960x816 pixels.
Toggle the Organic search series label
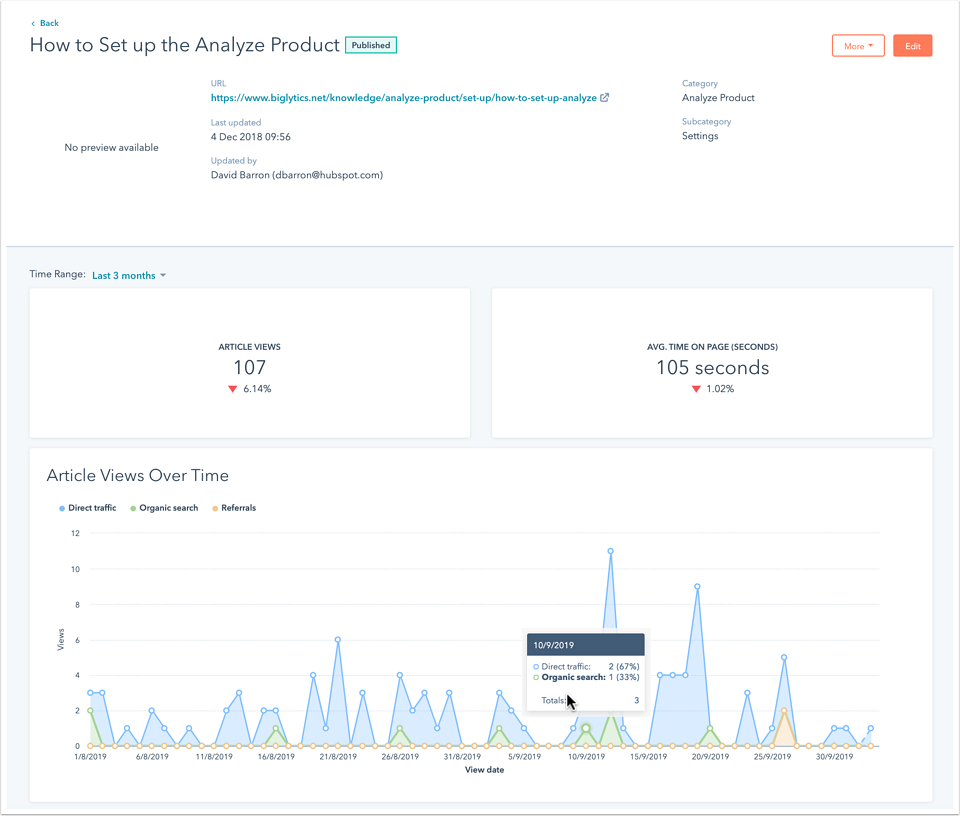click(169, 508)
